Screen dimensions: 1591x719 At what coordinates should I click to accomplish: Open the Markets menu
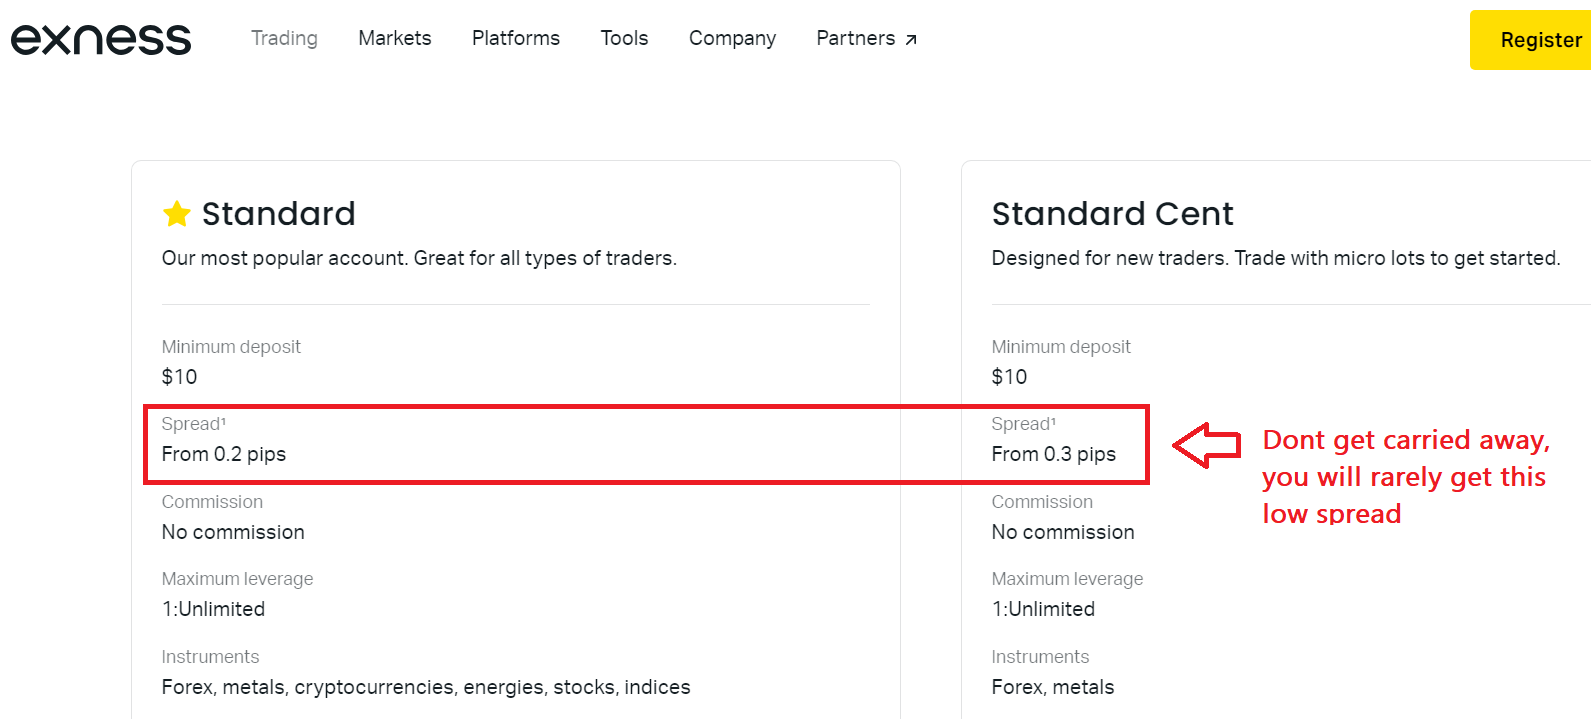click(395, 38)
